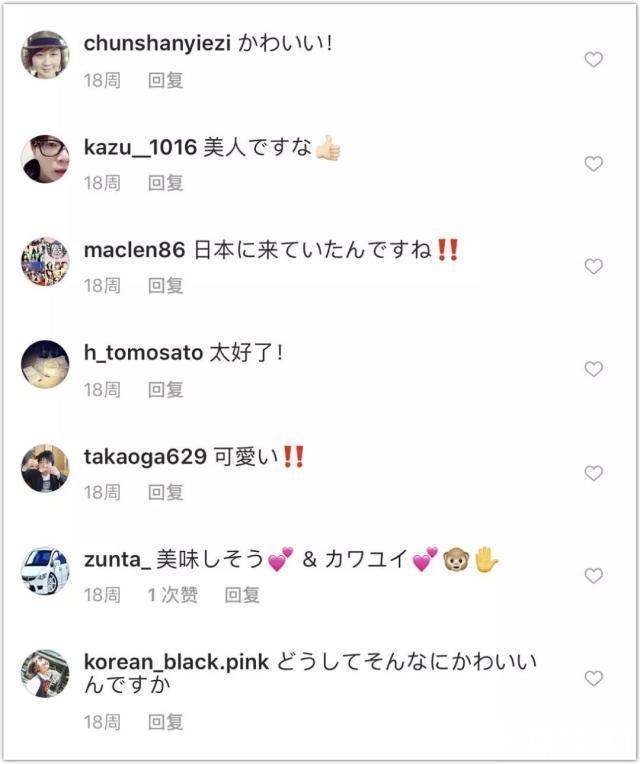Like takaoga629's comment
640x764 pixels.
[593, 472]
